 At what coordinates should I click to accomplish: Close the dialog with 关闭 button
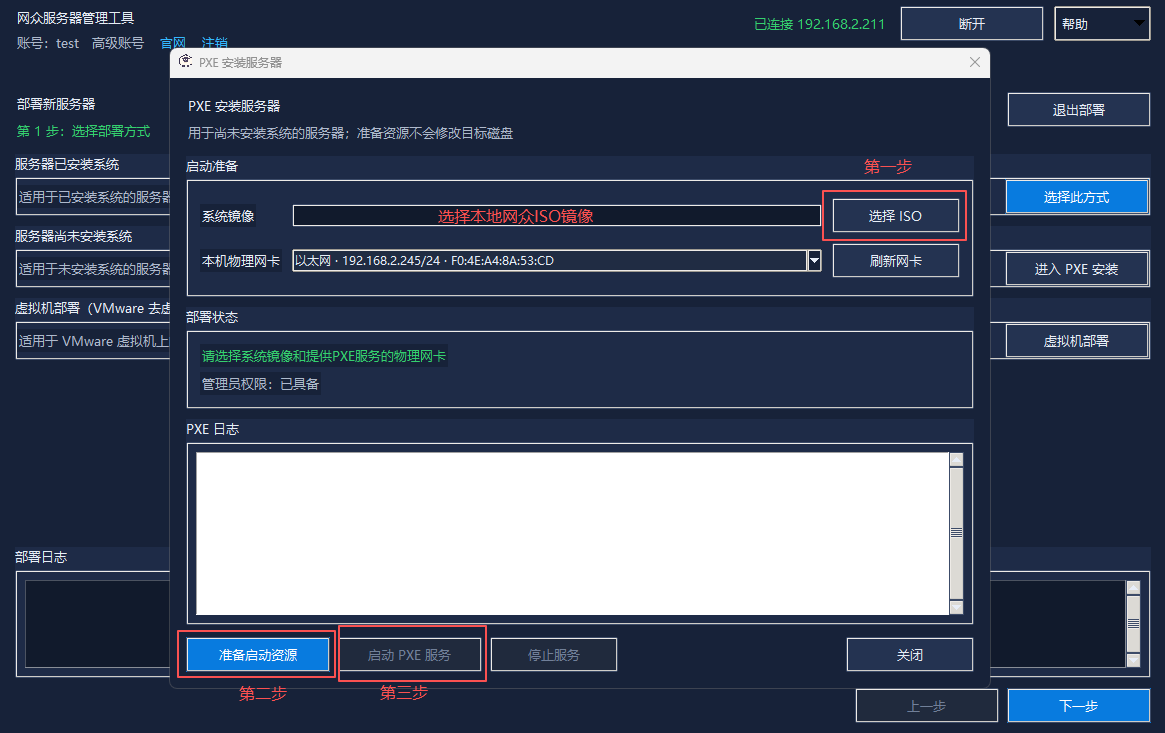point(909,655)
